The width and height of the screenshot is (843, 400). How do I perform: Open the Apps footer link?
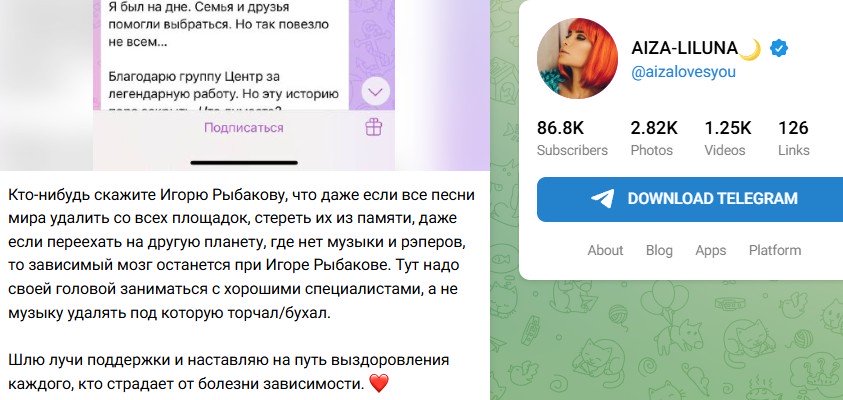(x=711, y=250)
